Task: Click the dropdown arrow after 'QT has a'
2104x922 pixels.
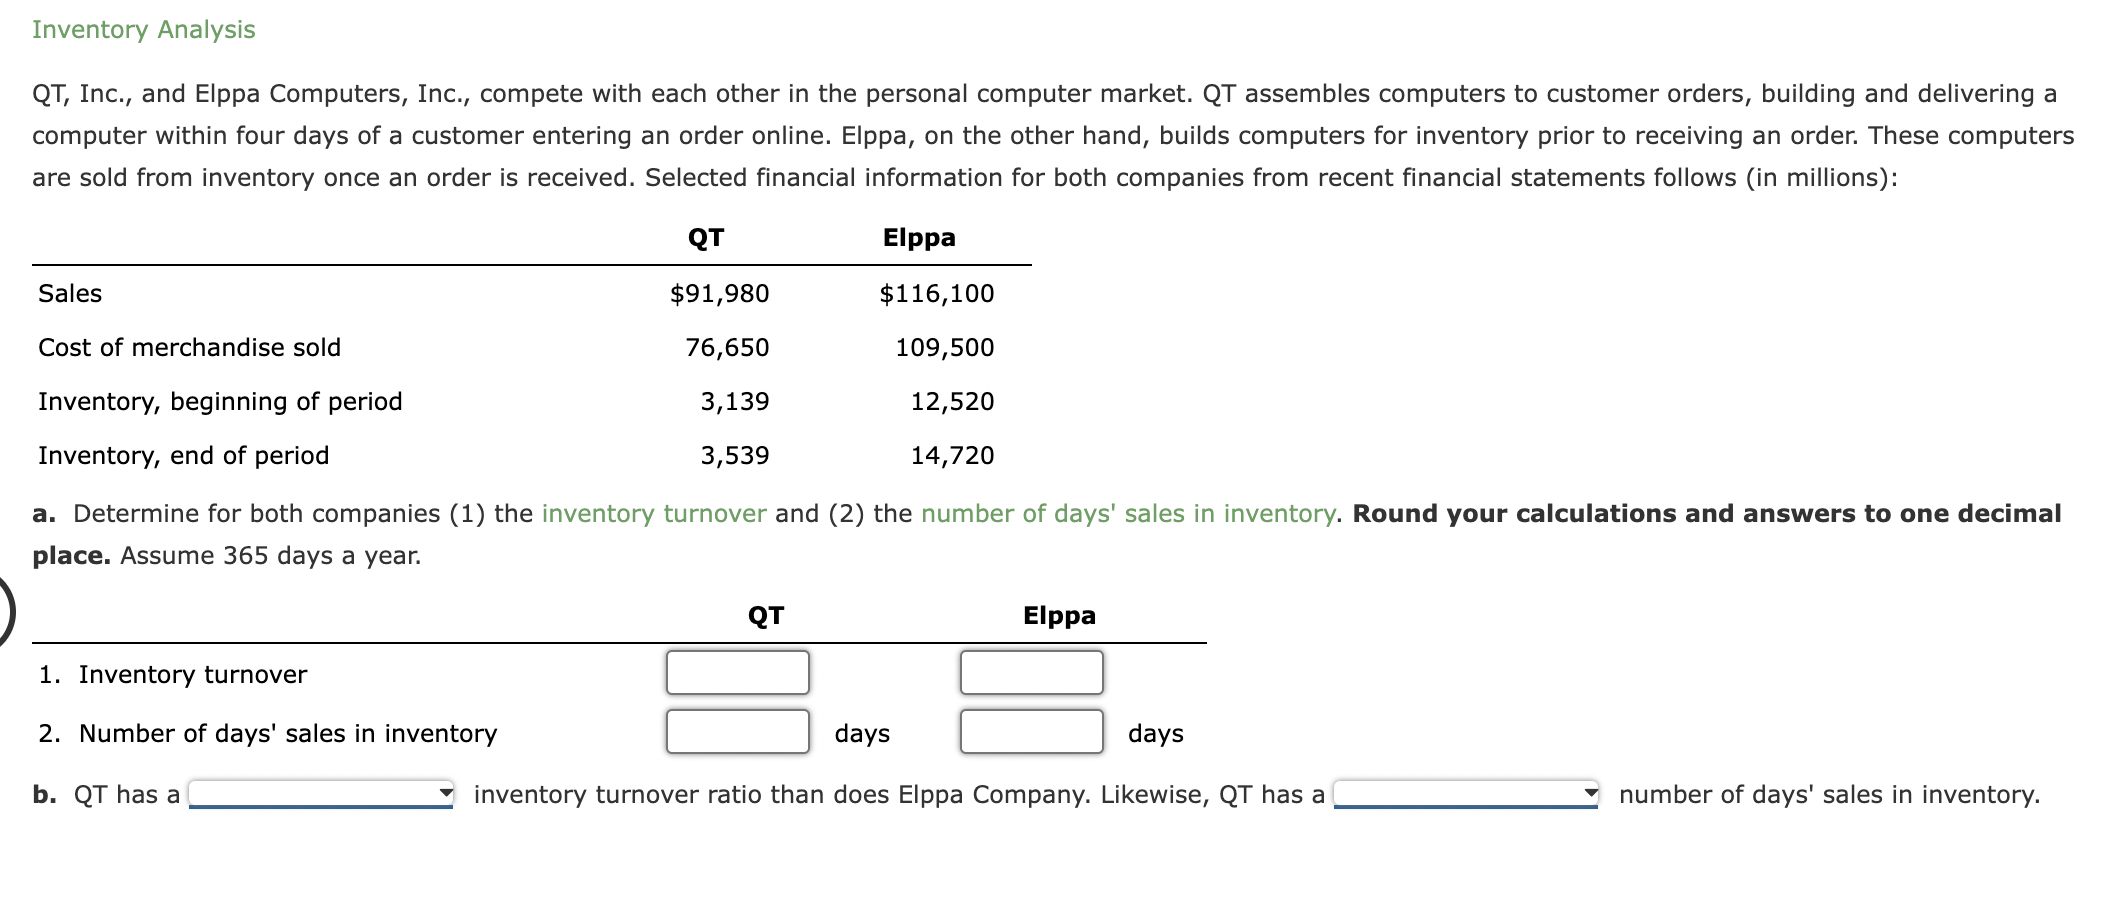Action: tap(446, 792)
